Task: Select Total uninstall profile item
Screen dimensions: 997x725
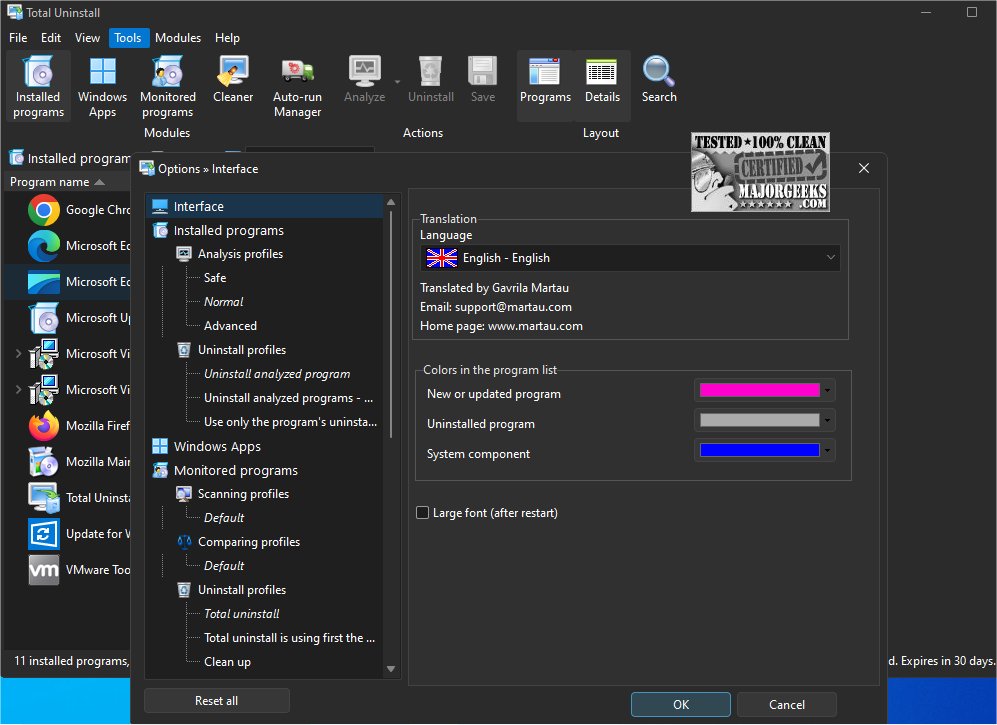Action: [x=242, y=614]
